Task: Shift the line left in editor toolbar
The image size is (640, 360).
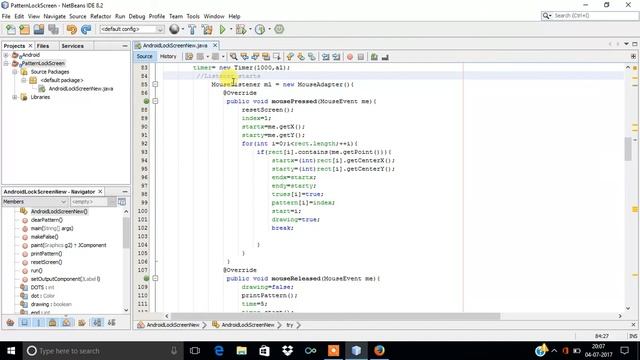Action: coord(325,57)
